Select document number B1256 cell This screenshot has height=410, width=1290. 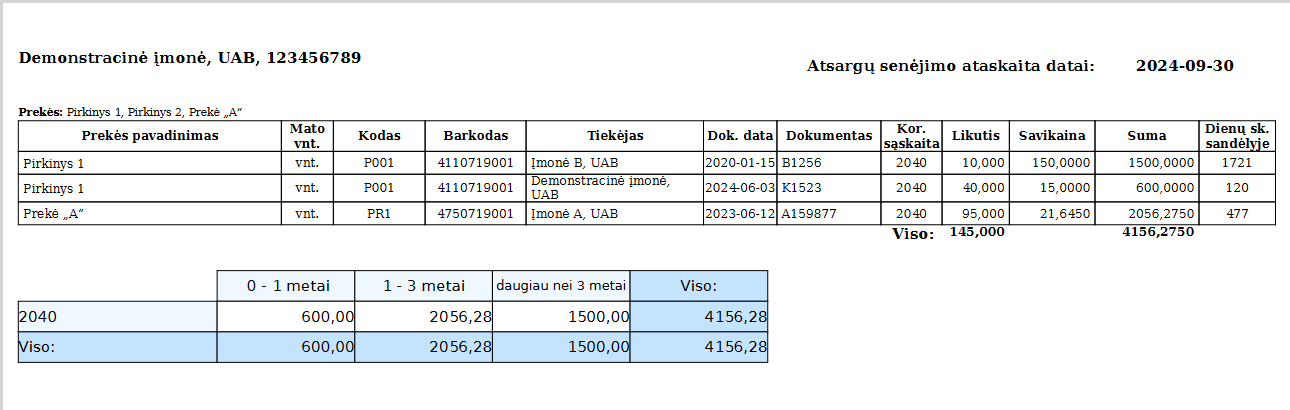802,162
